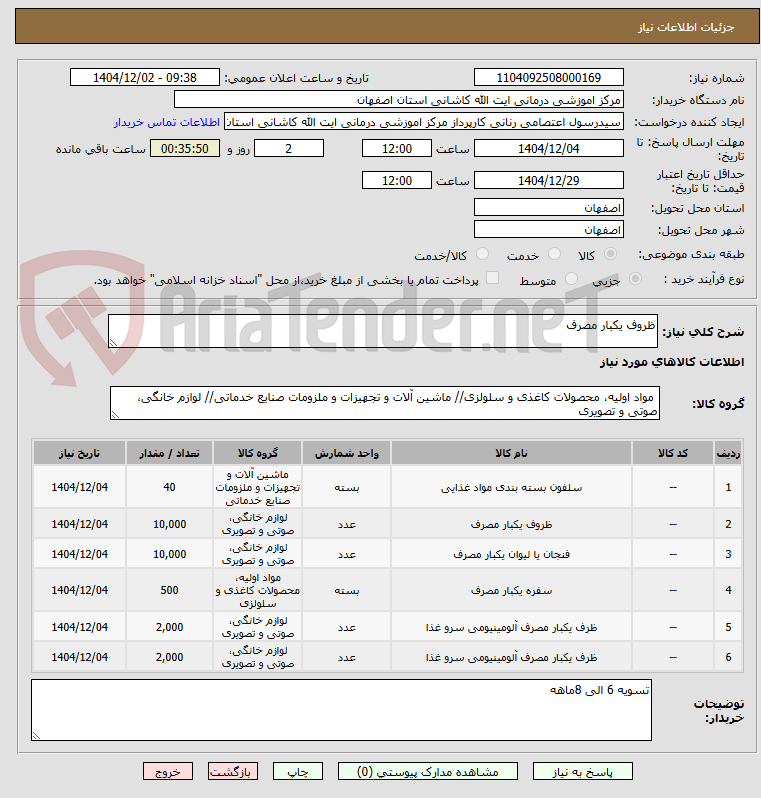Screen dimensions: 761x798
Task: Select the کالا radio button
Action: click(610, 254)
